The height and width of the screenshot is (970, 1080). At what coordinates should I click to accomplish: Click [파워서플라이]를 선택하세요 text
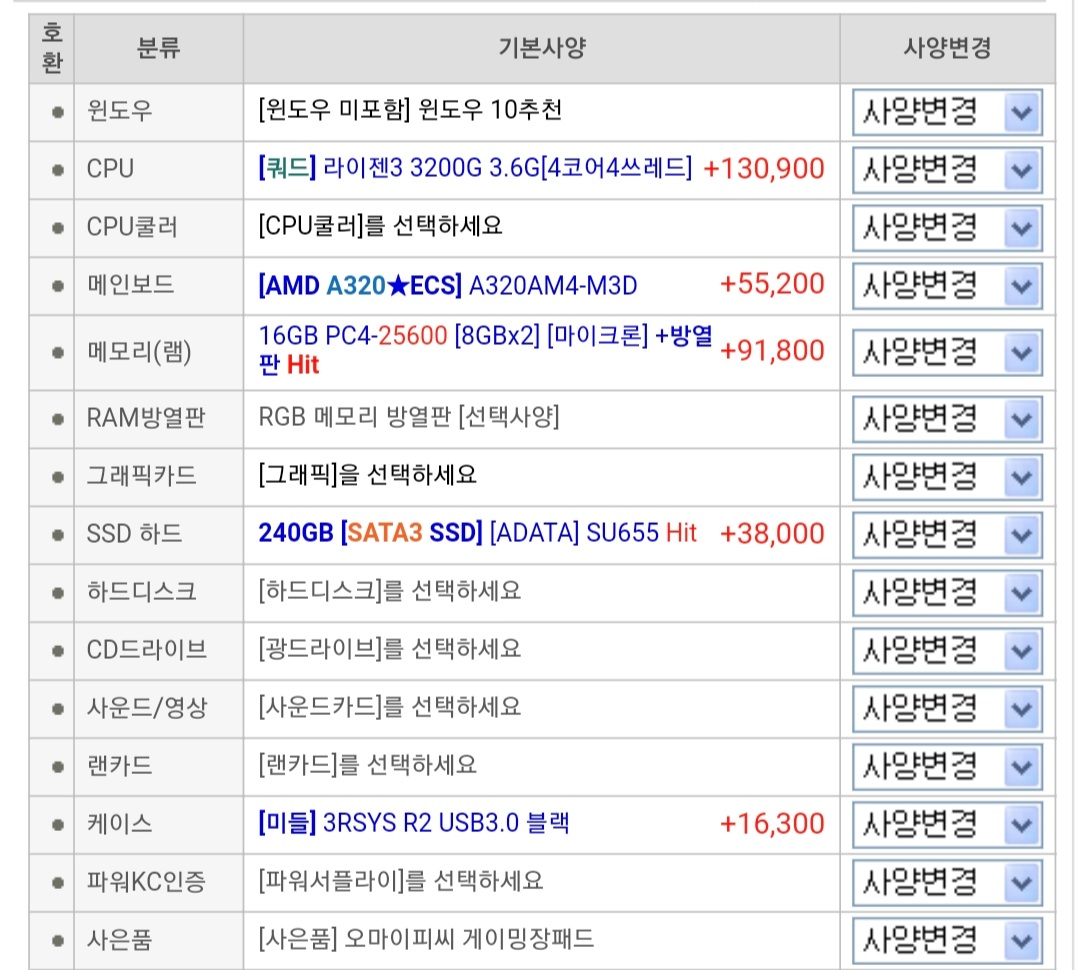tap(401, 881)
